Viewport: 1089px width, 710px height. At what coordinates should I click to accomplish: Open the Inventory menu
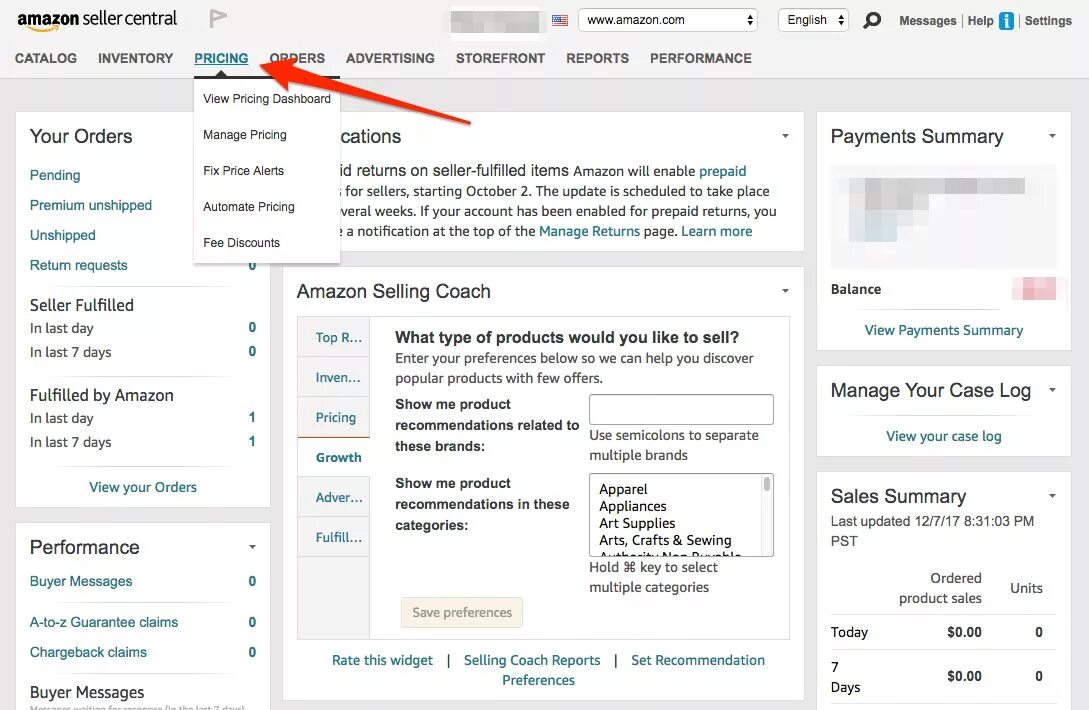tap(135, 58)
